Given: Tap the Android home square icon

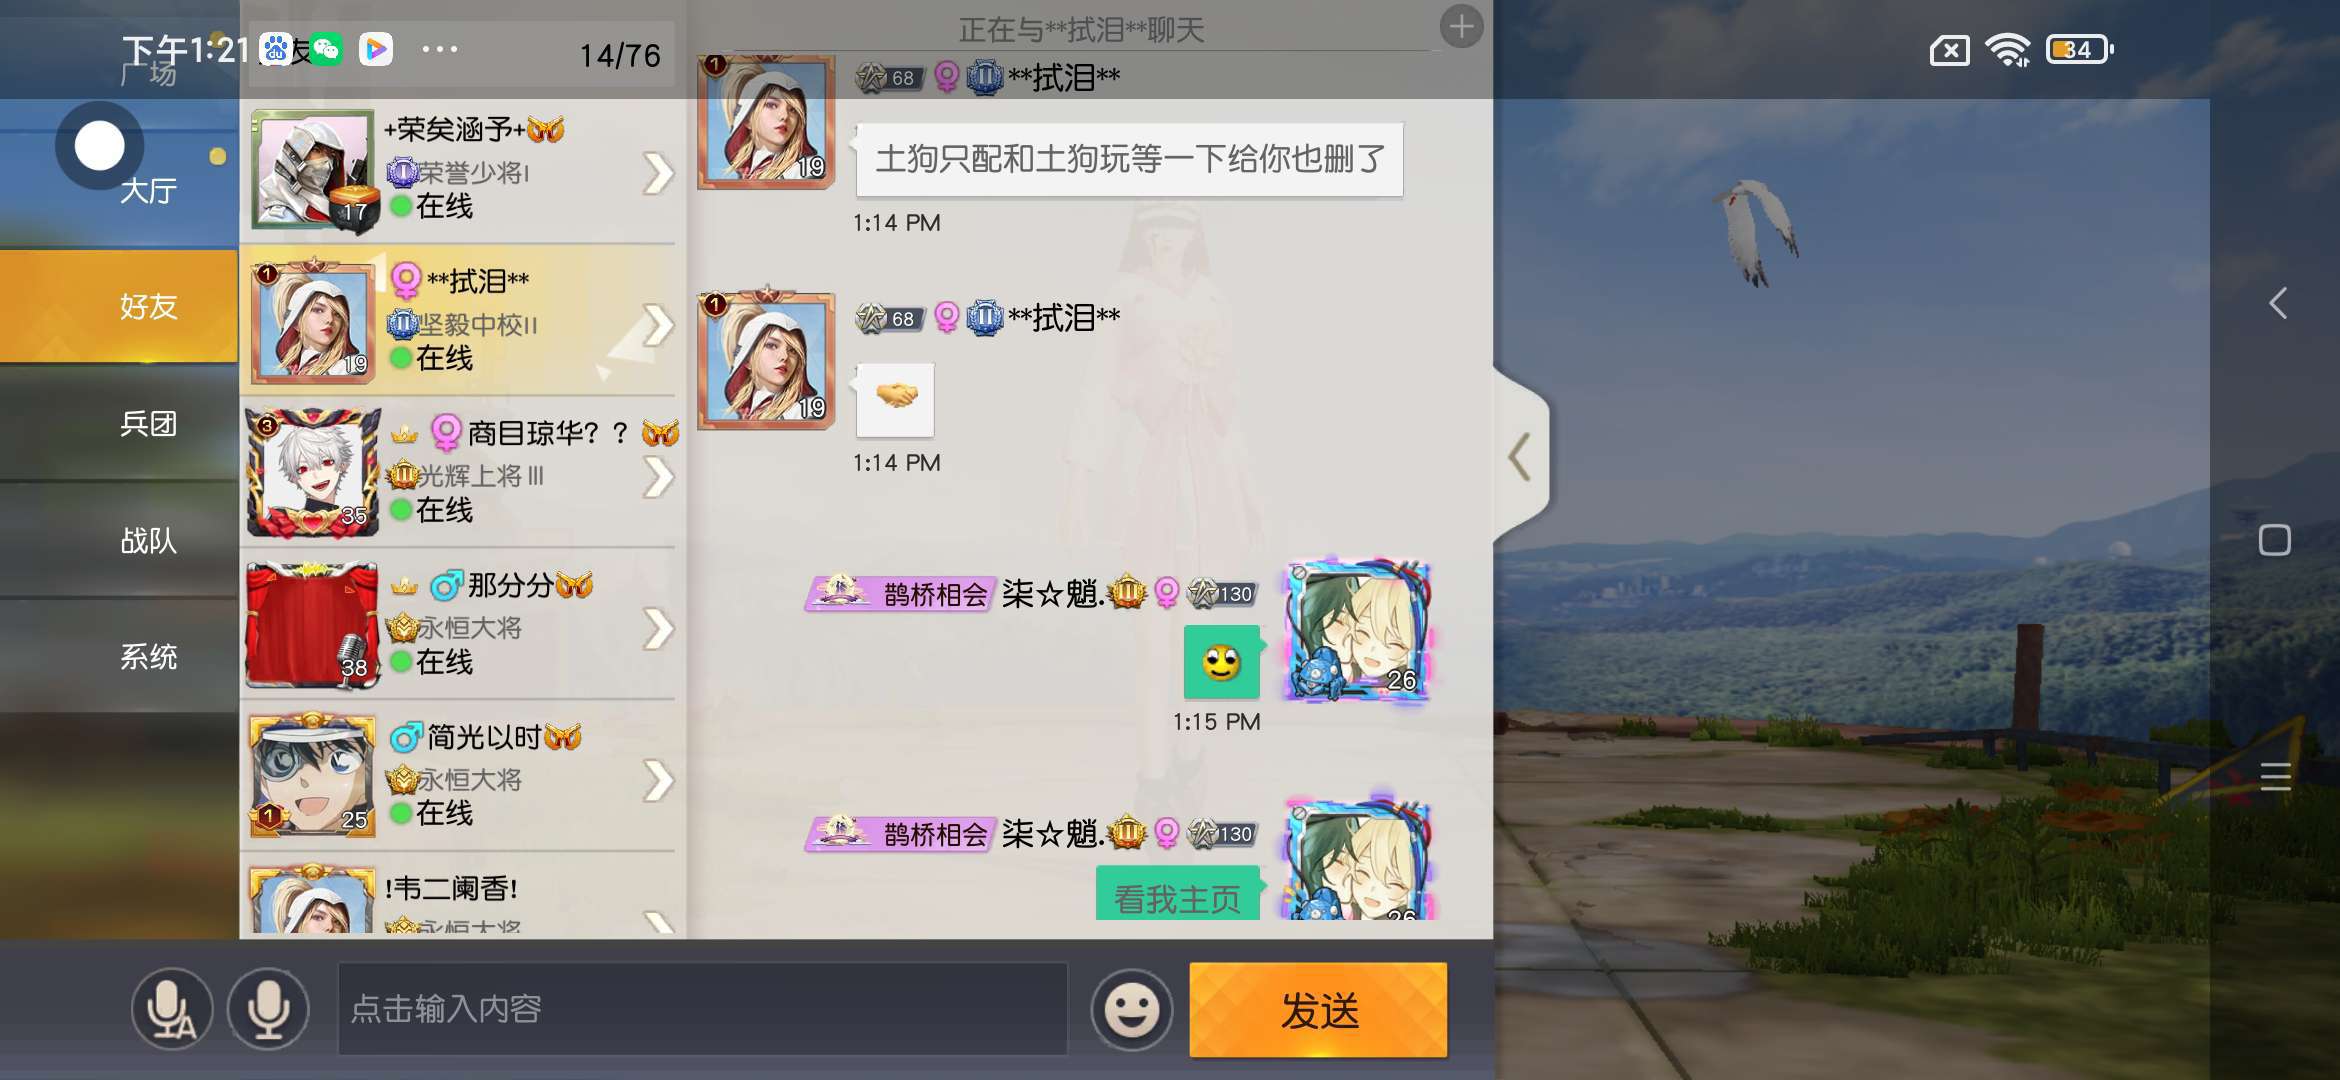Looking at the screenshot, I should tap(2275, 540).
